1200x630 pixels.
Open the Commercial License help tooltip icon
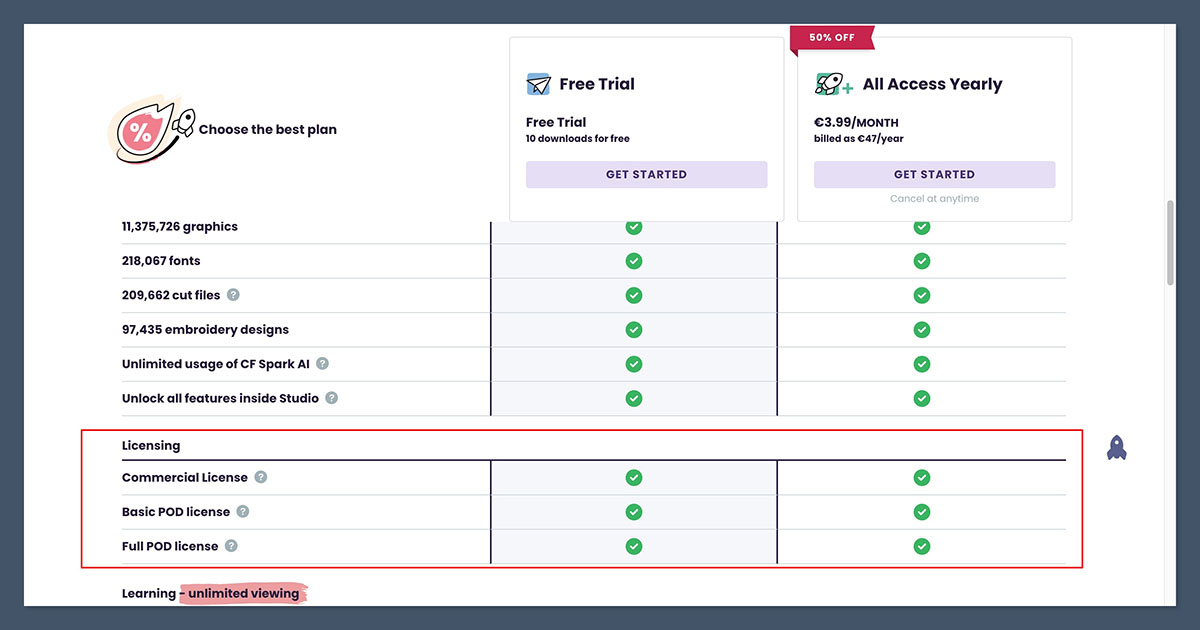coord(260,477)
